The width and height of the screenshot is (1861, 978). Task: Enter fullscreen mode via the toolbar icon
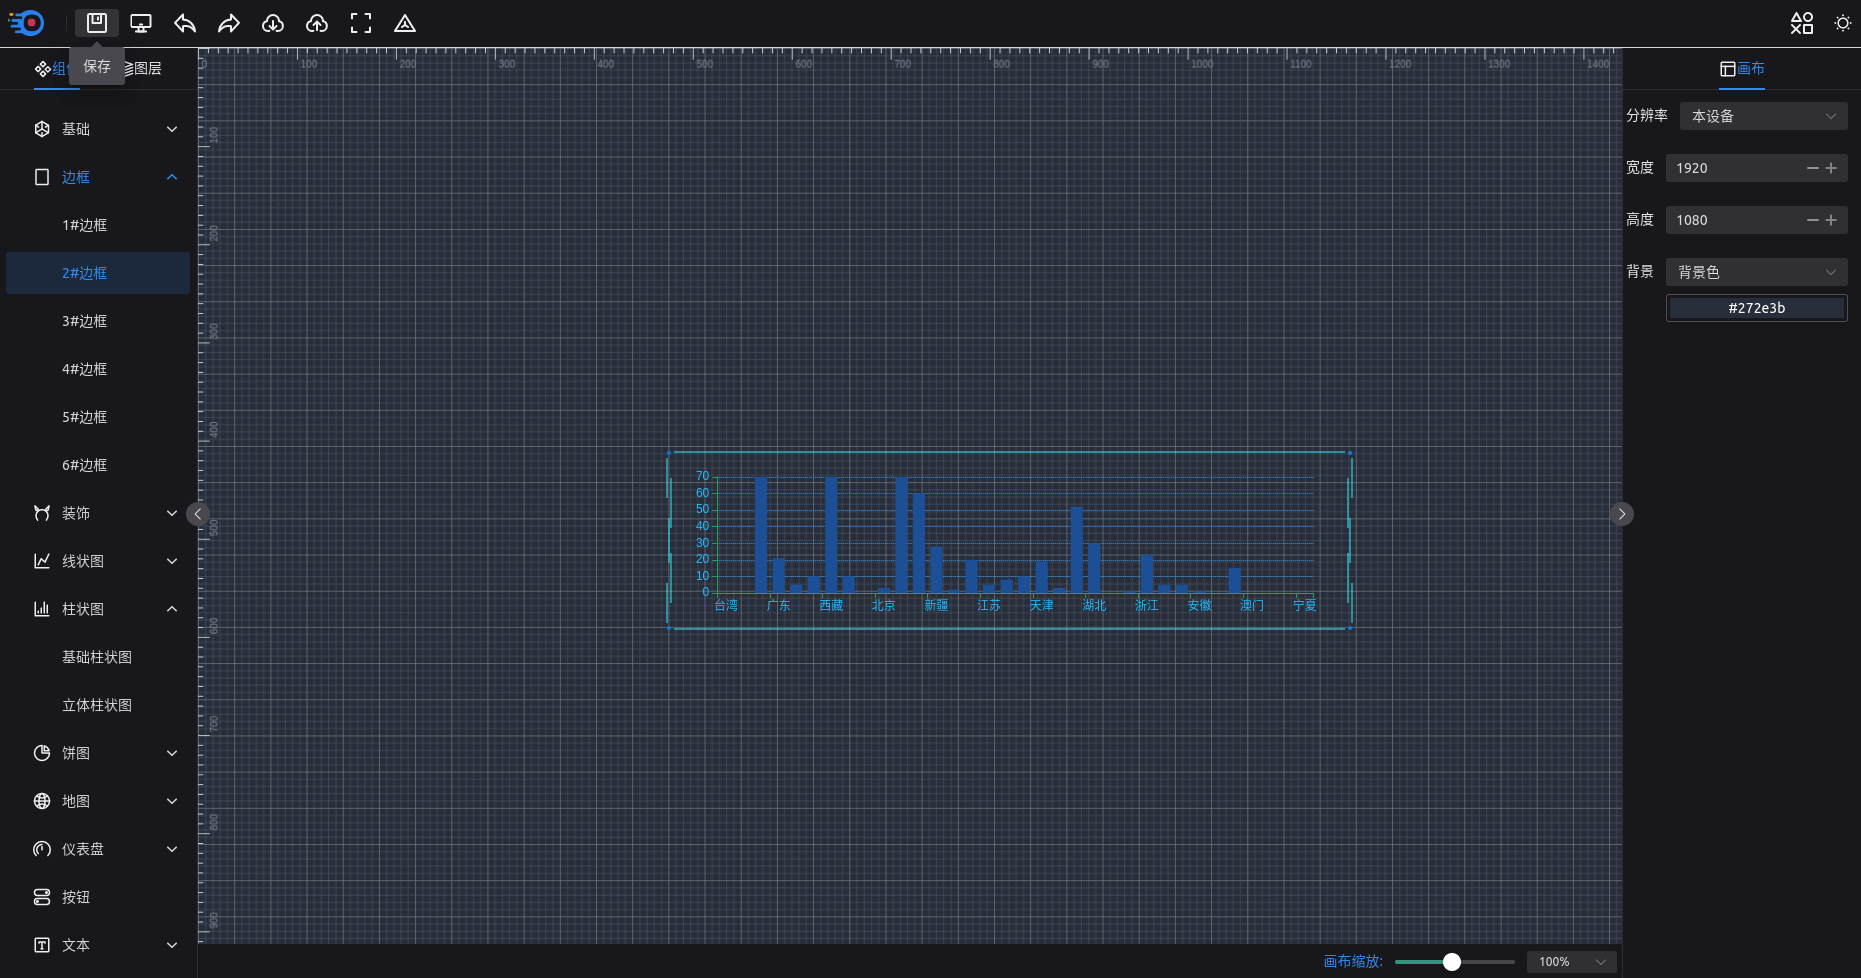pos(361,23)
